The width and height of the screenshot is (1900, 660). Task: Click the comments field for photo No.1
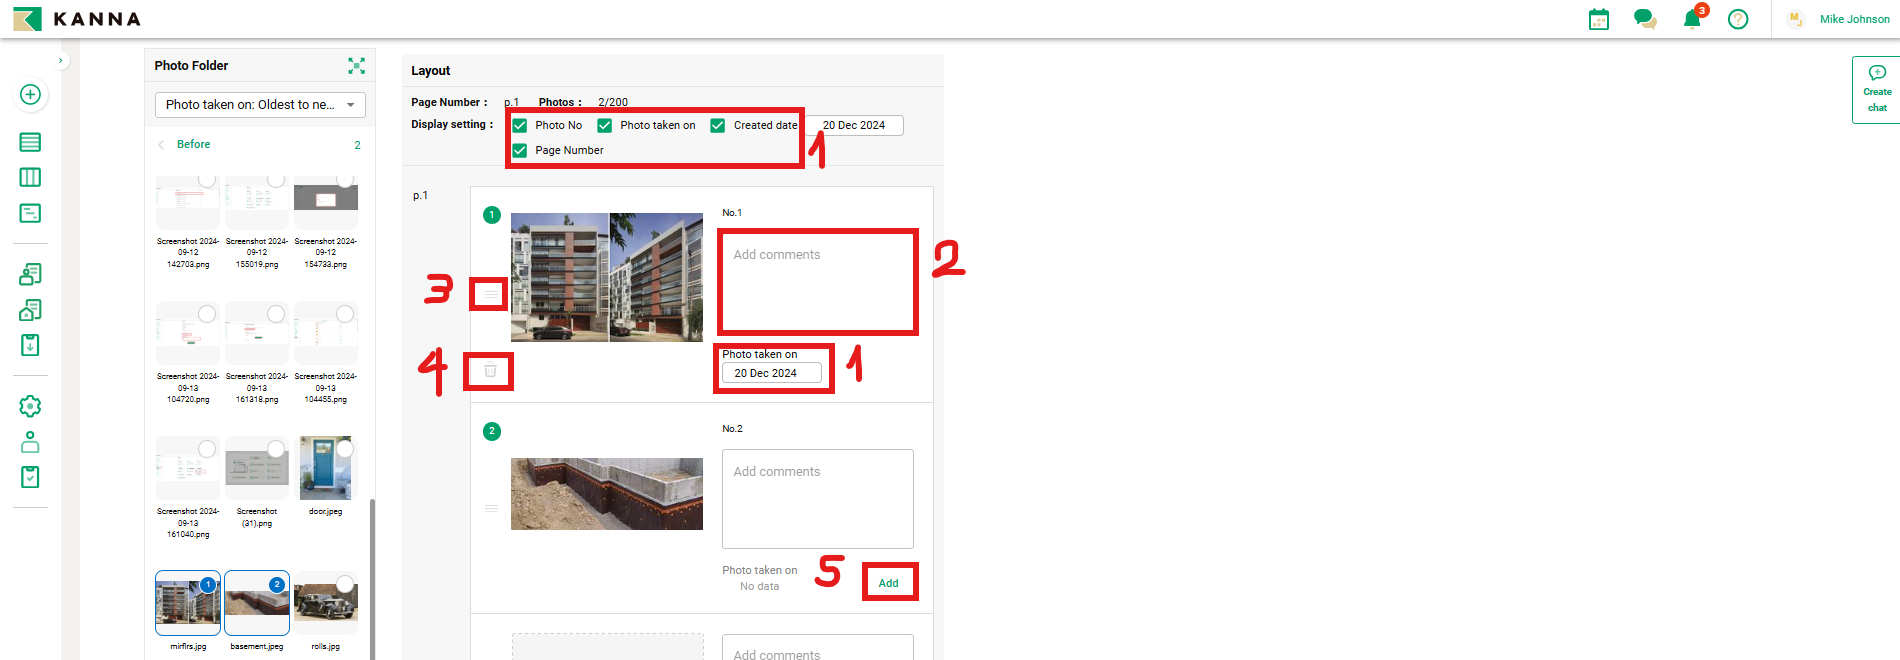click(x=817, y=282)
